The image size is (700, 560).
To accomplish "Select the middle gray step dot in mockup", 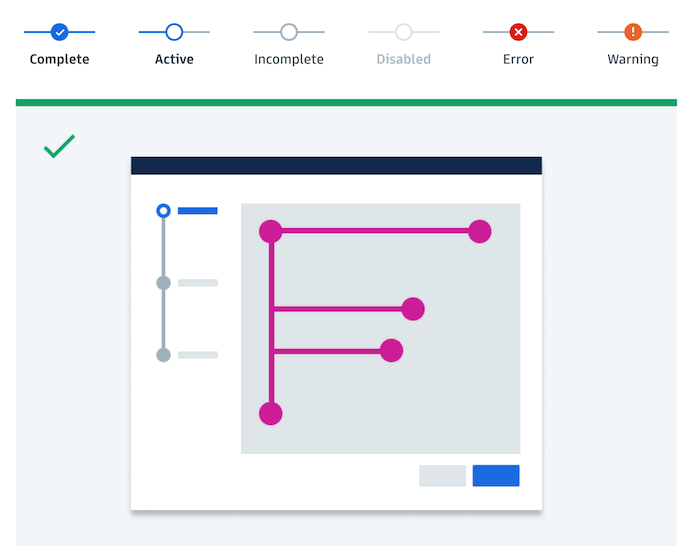I will point(163,283).
